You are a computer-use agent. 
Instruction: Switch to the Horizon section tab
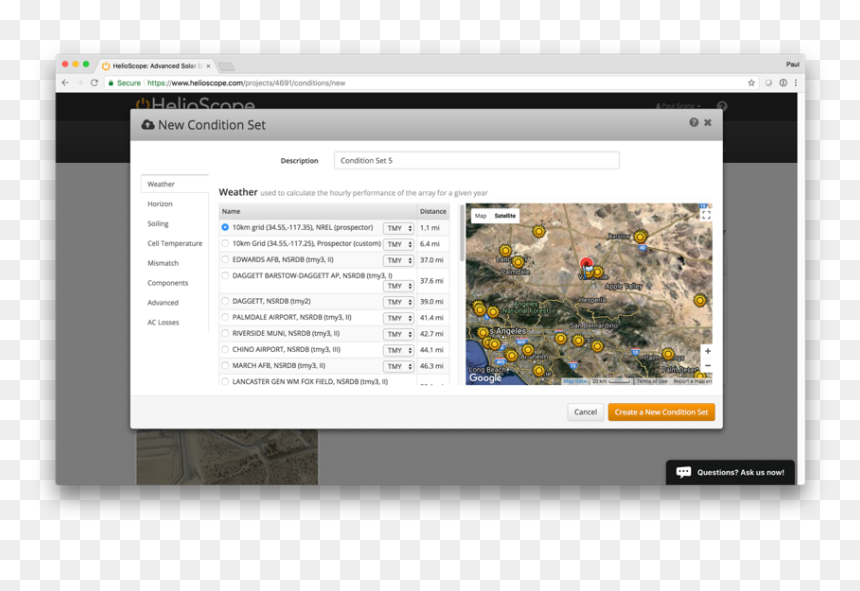click(160, 204)
